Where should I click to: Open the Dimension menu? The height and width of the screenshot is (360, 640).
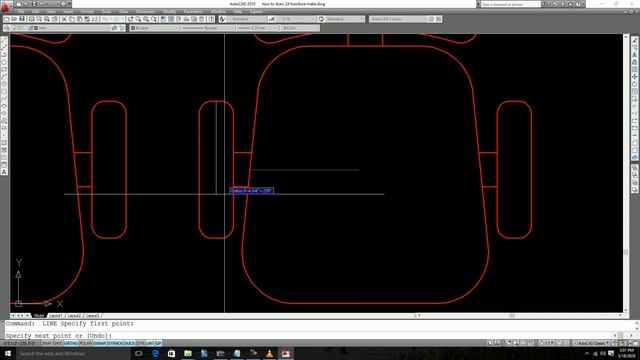pos(145,11)
